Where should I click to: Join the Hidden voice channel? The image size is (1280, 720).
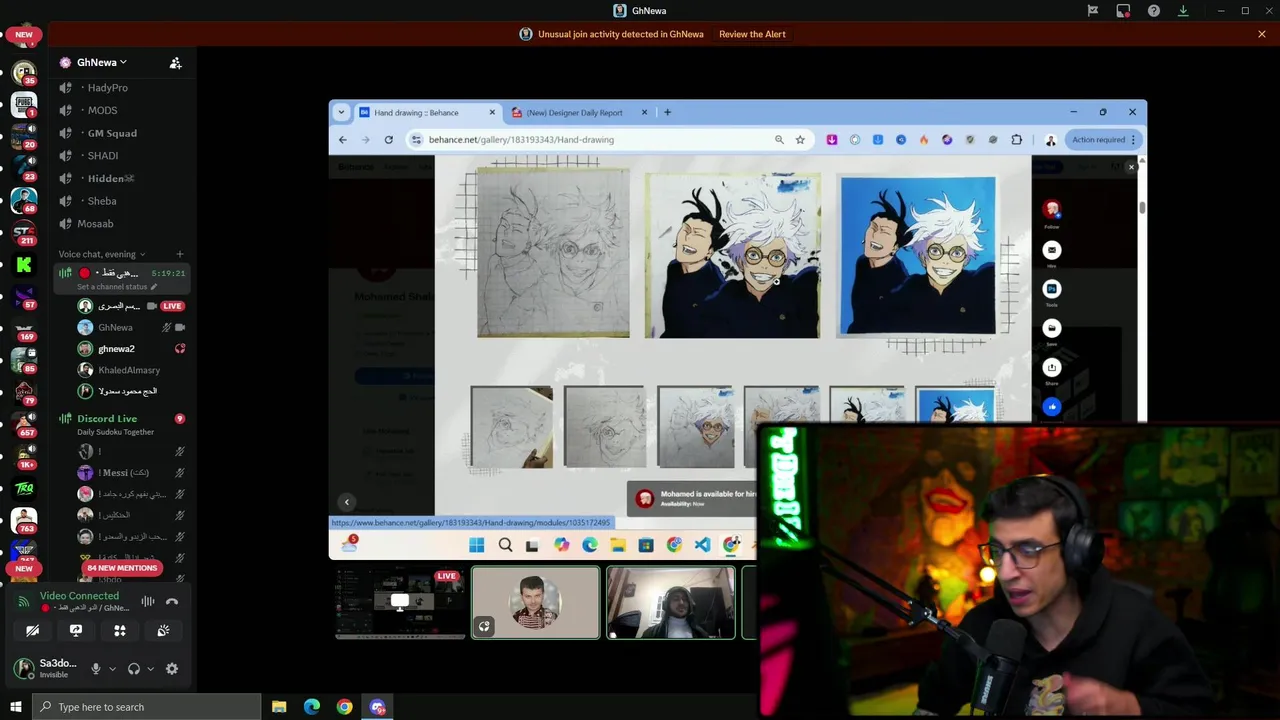pos(122,179)
